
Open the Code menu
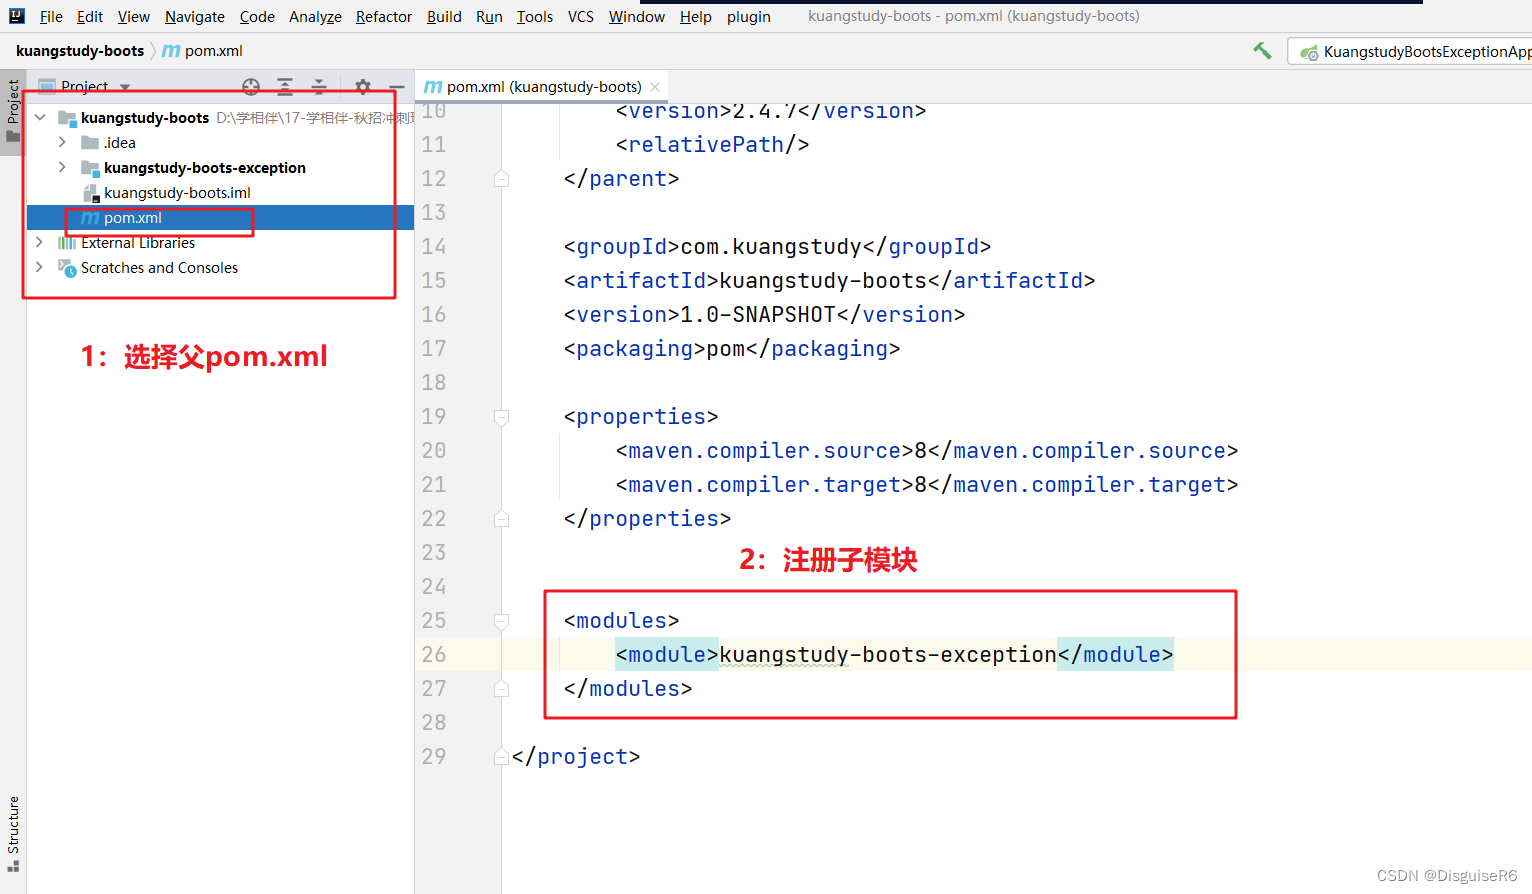point(257,16)
